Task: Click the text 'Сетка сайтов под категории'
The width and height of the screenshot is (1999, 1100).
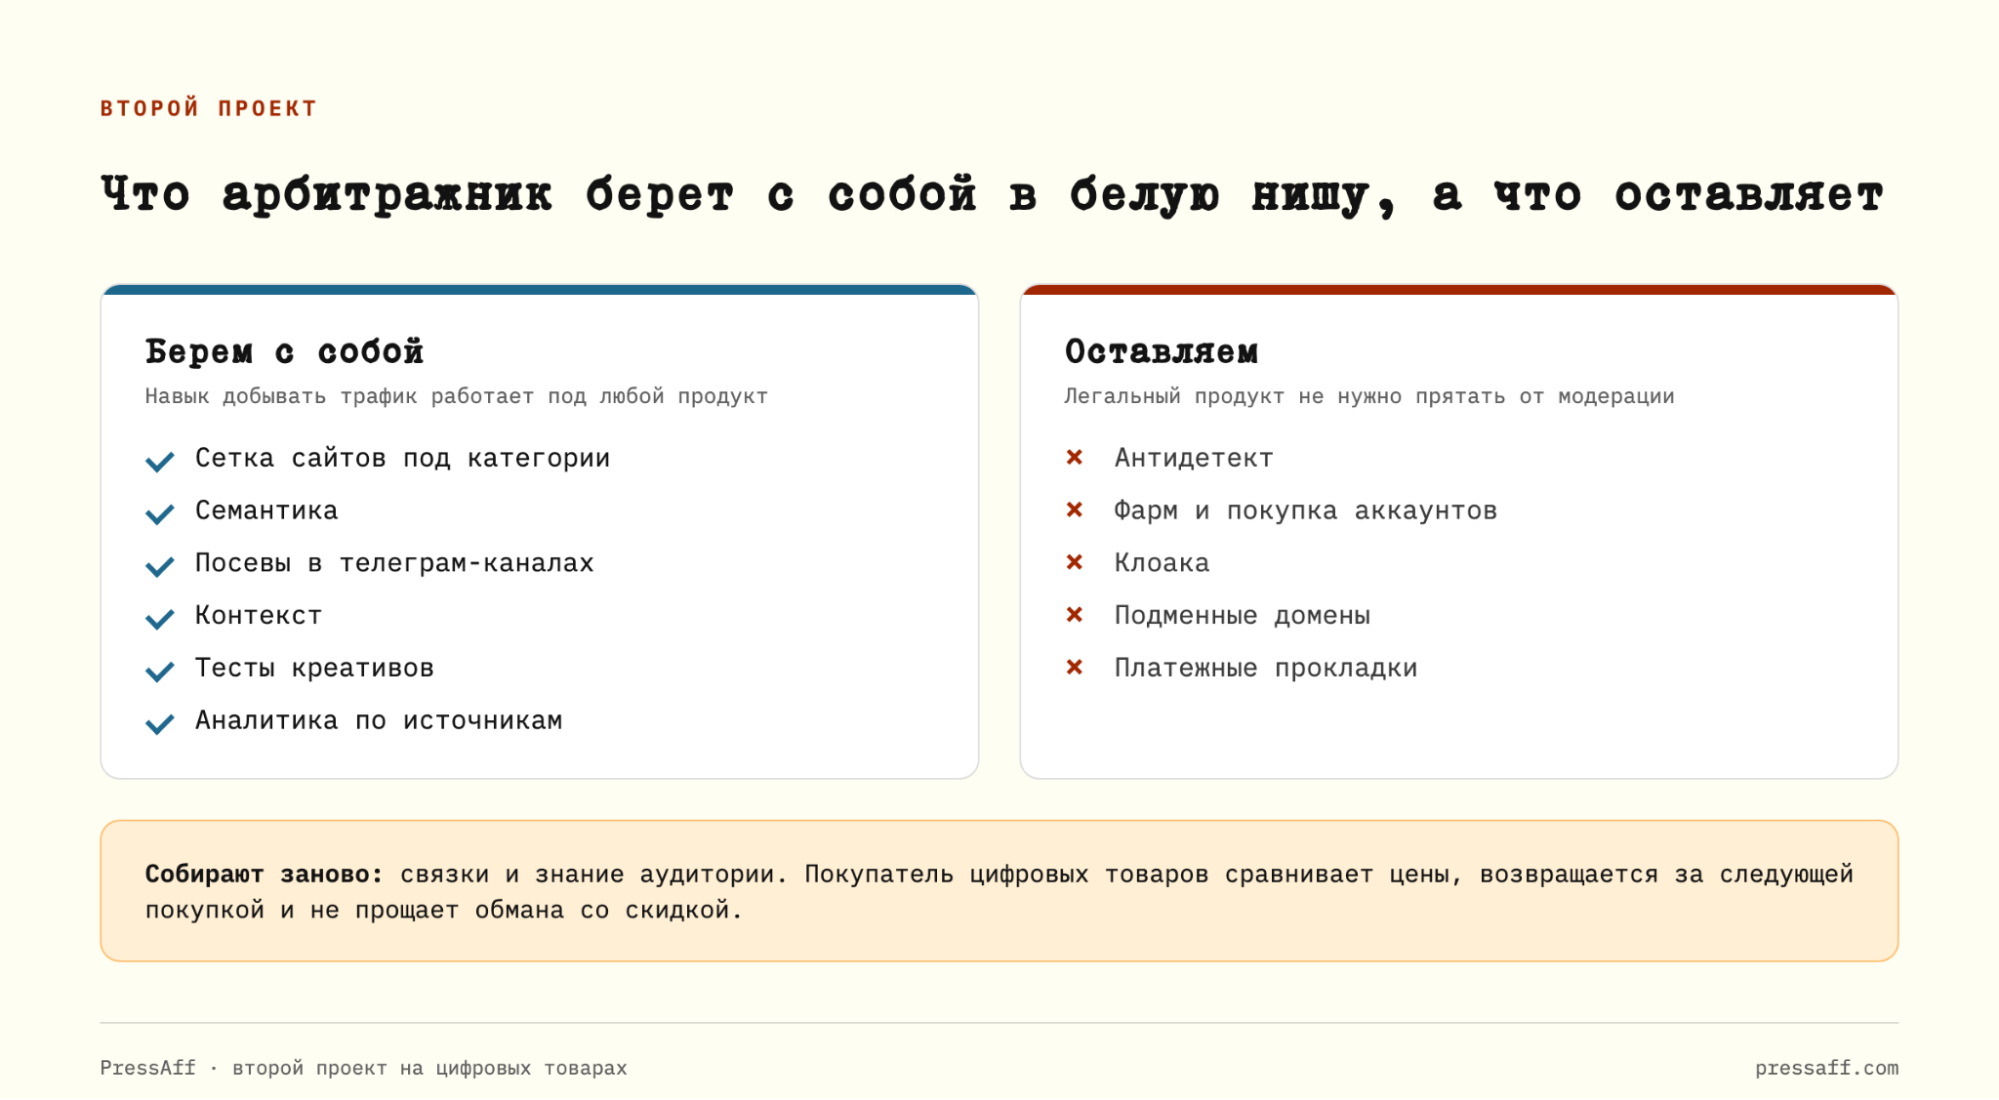Action: [x=402, y=458]
